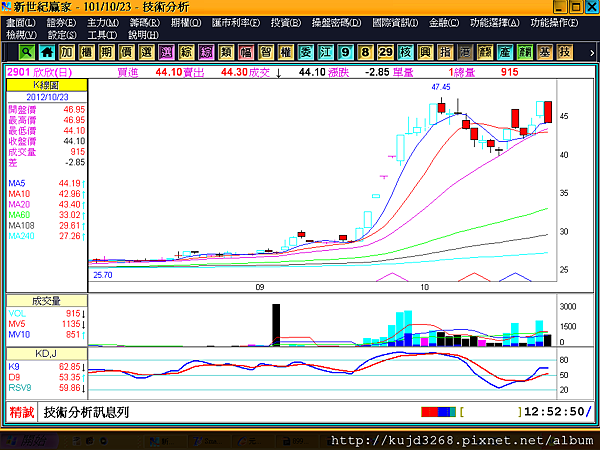Click the 2901 欣欣(日) stock title
The width and height of the screenshot is (600, 450).
pyautogui.click(x=39, y=72)
